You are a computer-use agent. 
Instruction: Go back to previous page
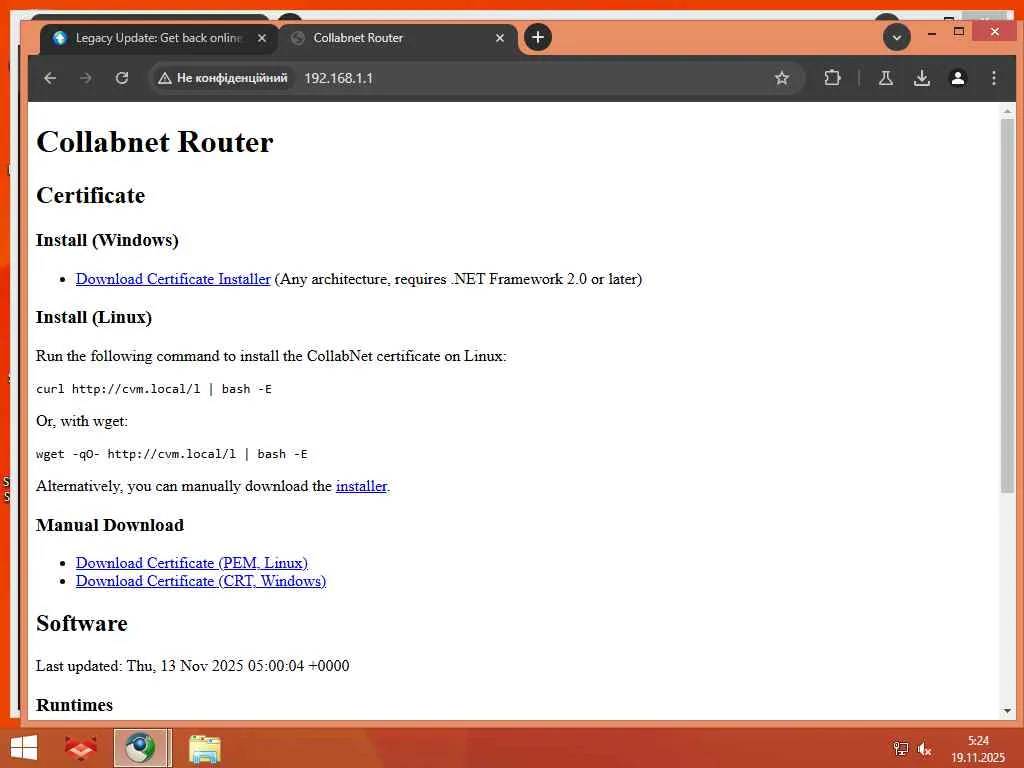point(50,78)
